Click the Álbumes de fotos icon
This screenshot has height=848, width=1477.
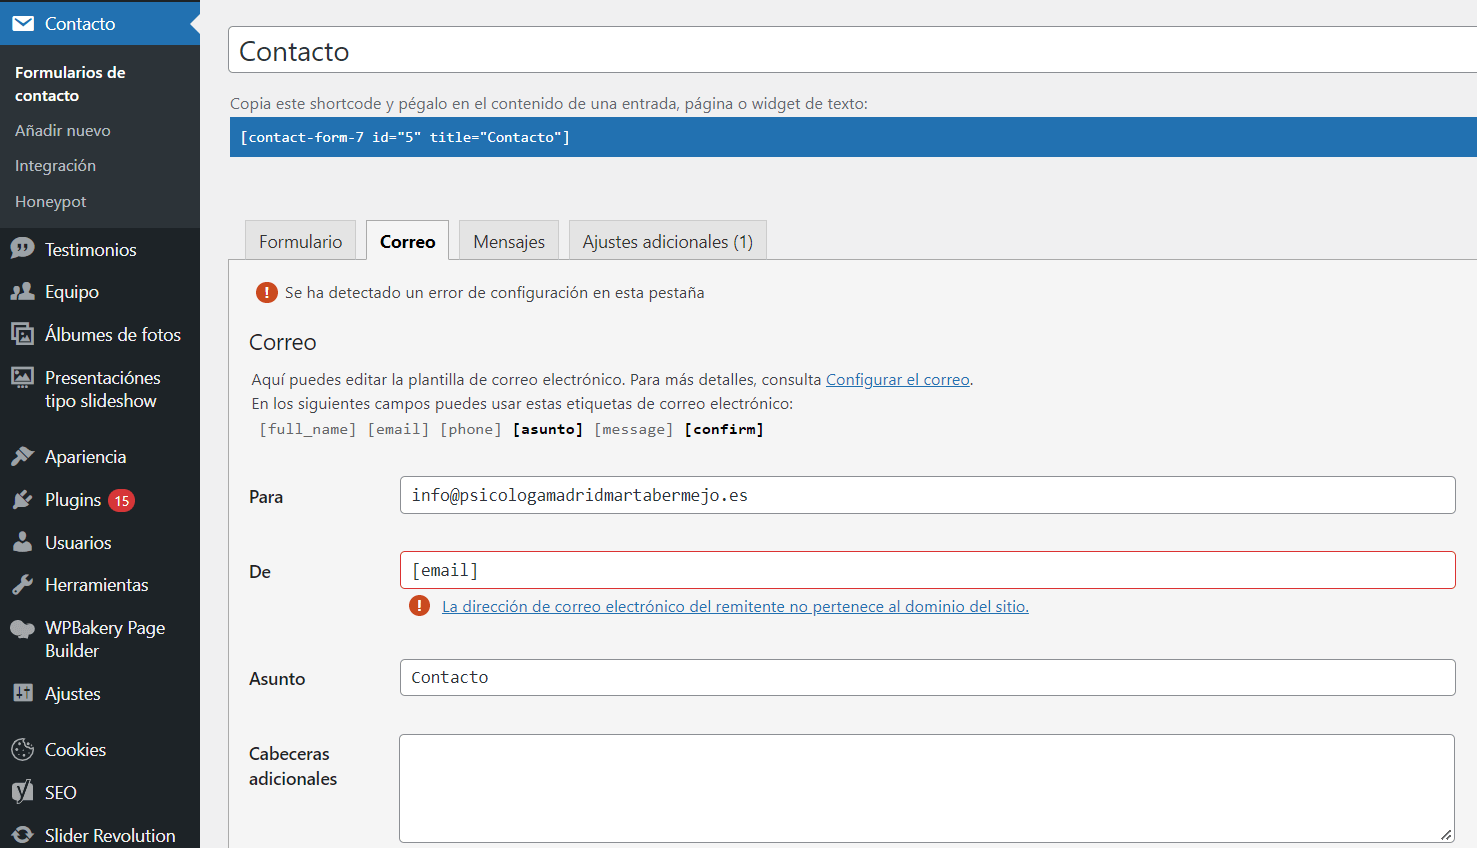(23, 334)
